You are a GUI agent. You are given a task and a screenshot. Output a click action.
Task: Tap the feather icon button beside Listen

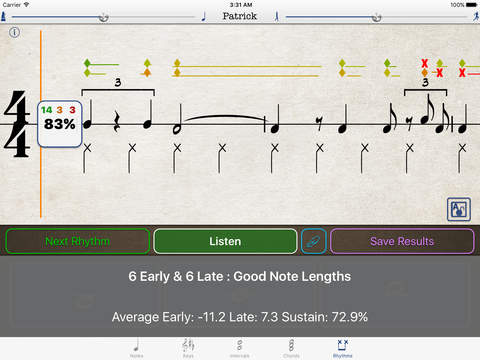[313, 241]
